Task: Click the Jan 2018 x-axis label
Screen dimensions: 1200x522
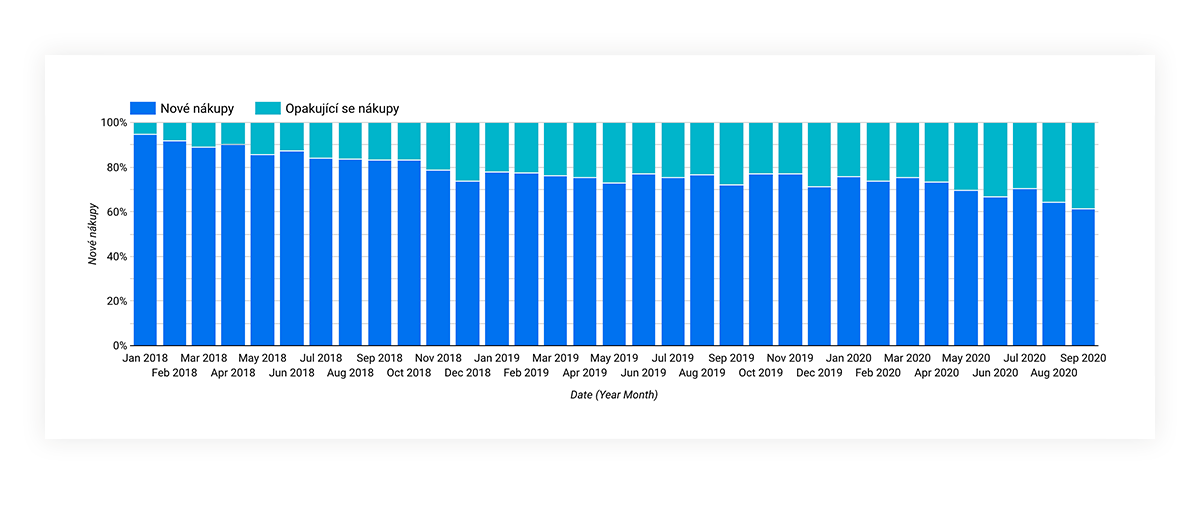Action: (x=145, y=357)
